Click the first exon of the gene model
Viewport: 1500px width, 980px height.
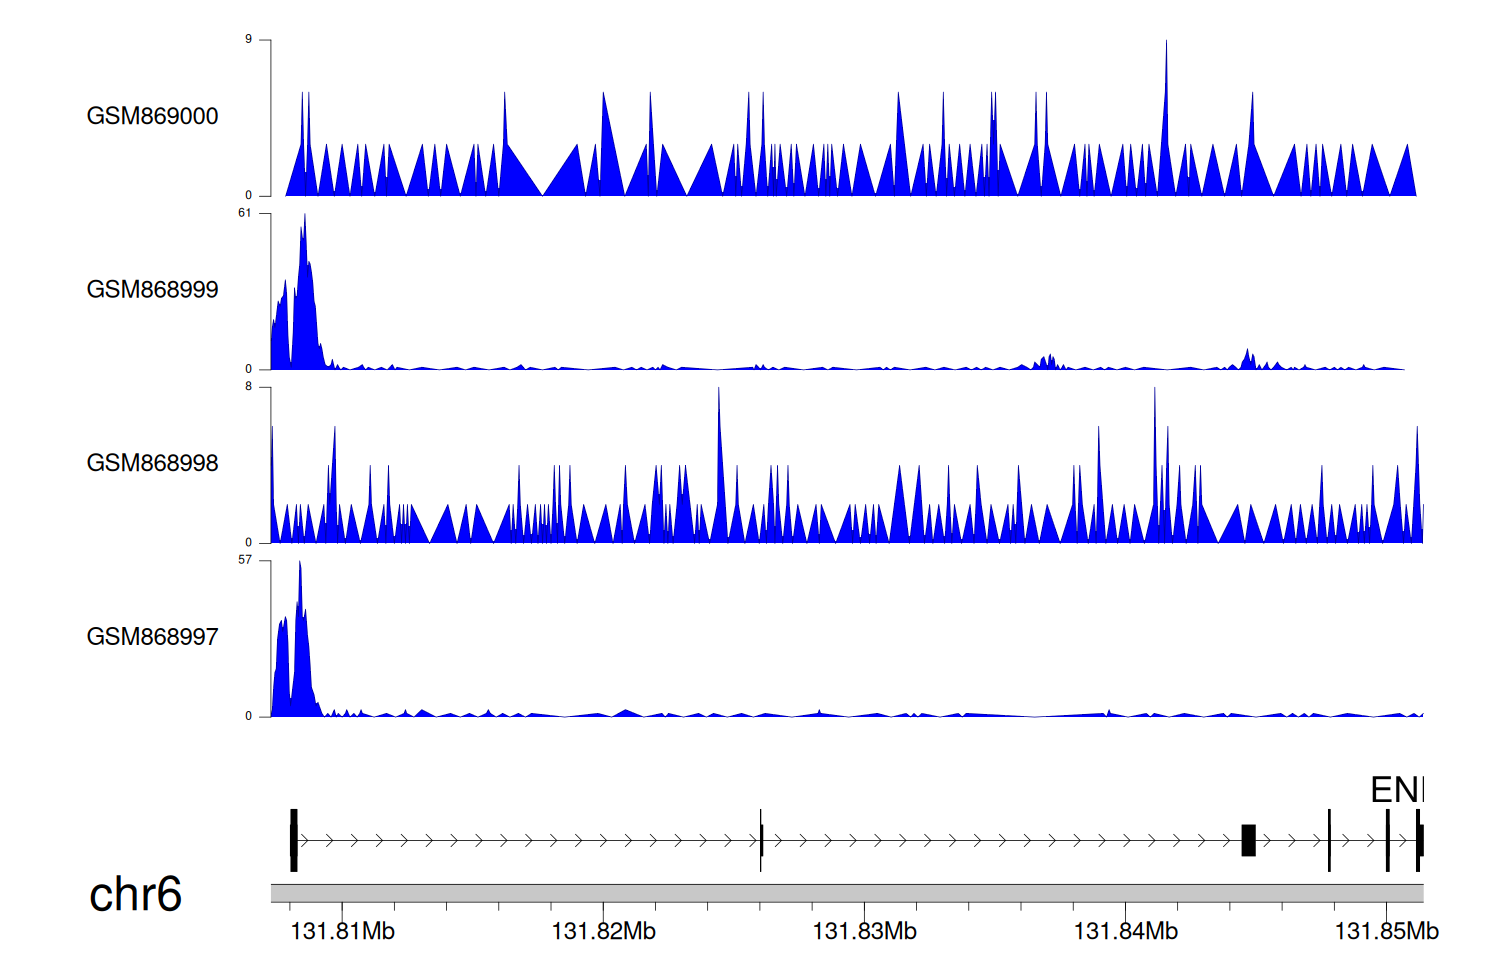[293, 840]
